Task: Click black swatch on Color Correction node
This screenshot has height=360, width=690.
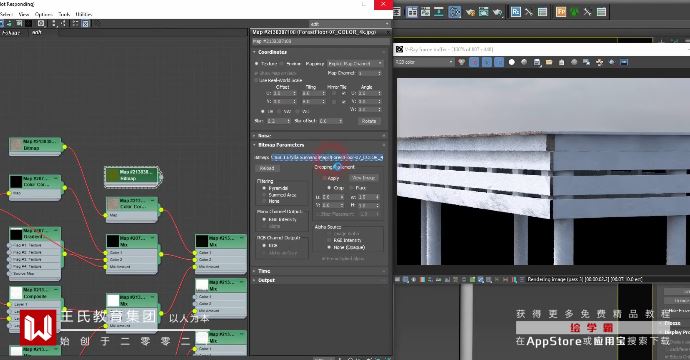Action: pyautogui.click(x=16, y=181)
